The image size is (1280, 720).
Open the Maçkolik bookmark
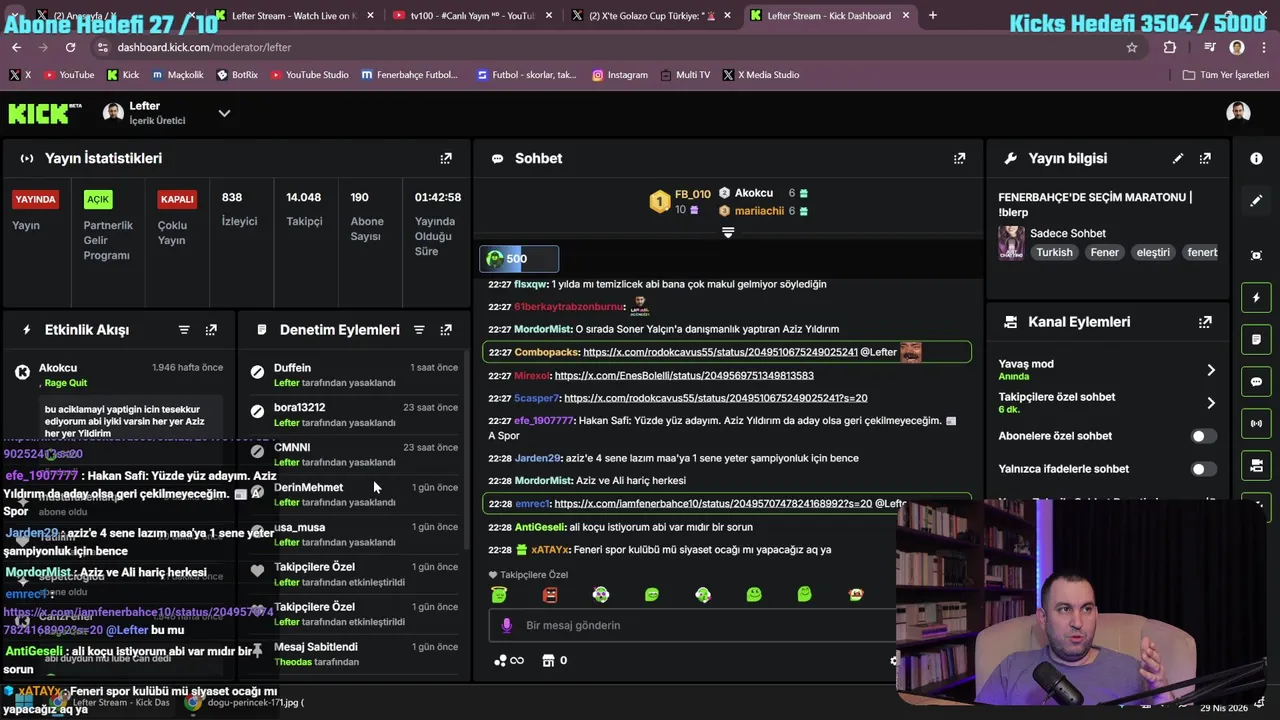coord(177,75)
